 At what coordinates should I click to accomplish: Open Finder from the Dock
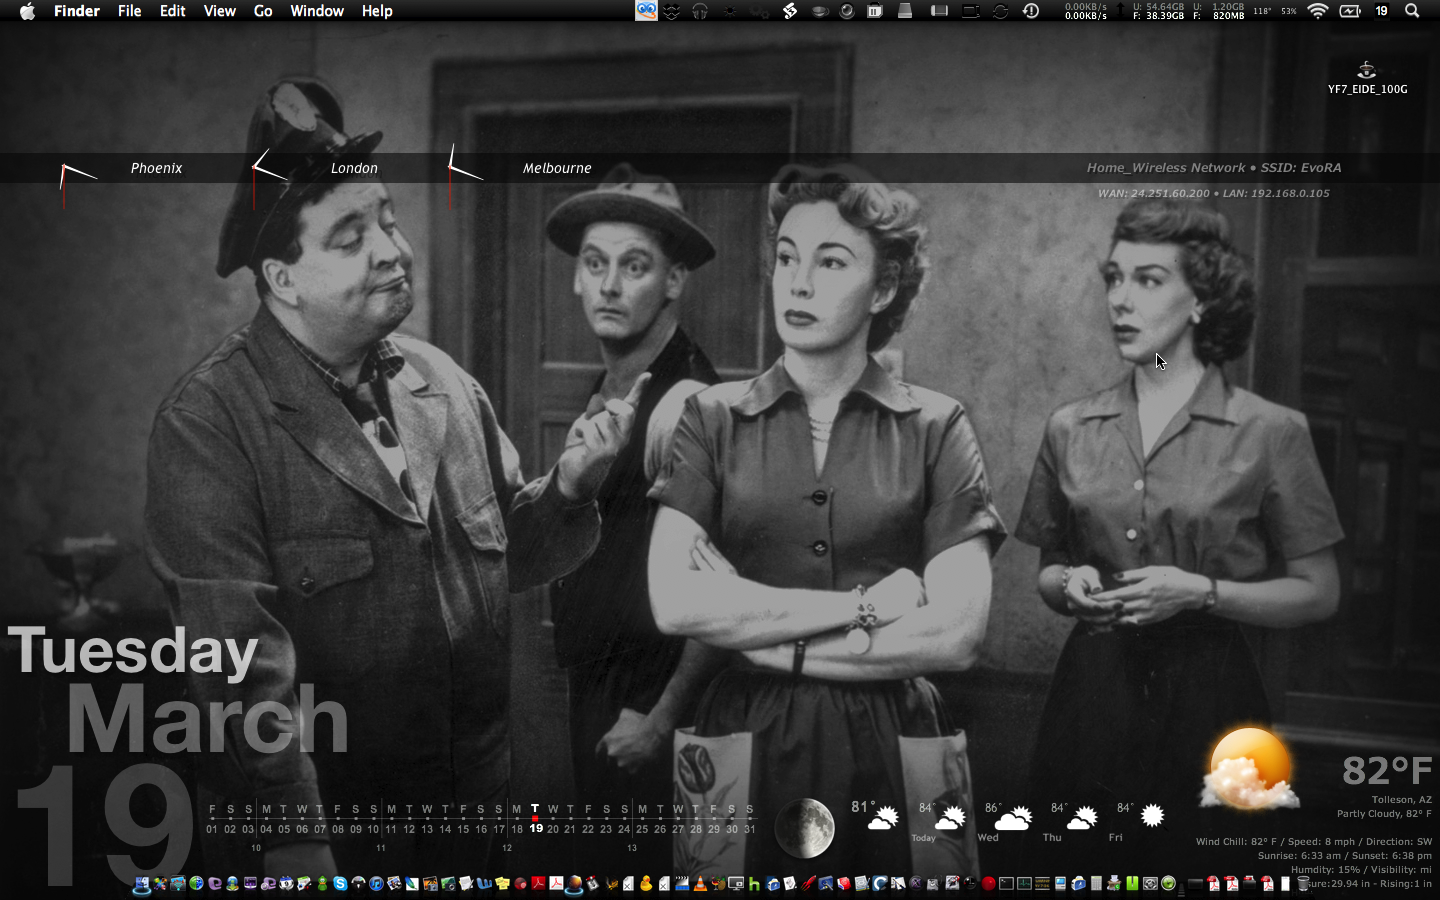tap(142, 884)
